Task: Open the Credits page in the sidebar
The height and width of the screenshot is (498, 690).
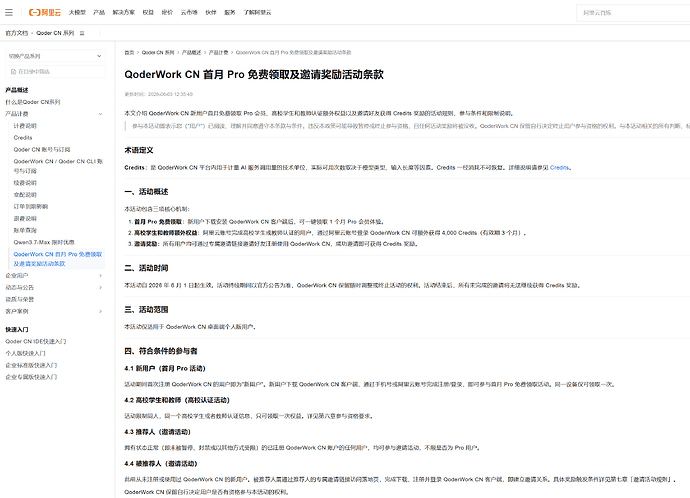Action: point(23,138)
